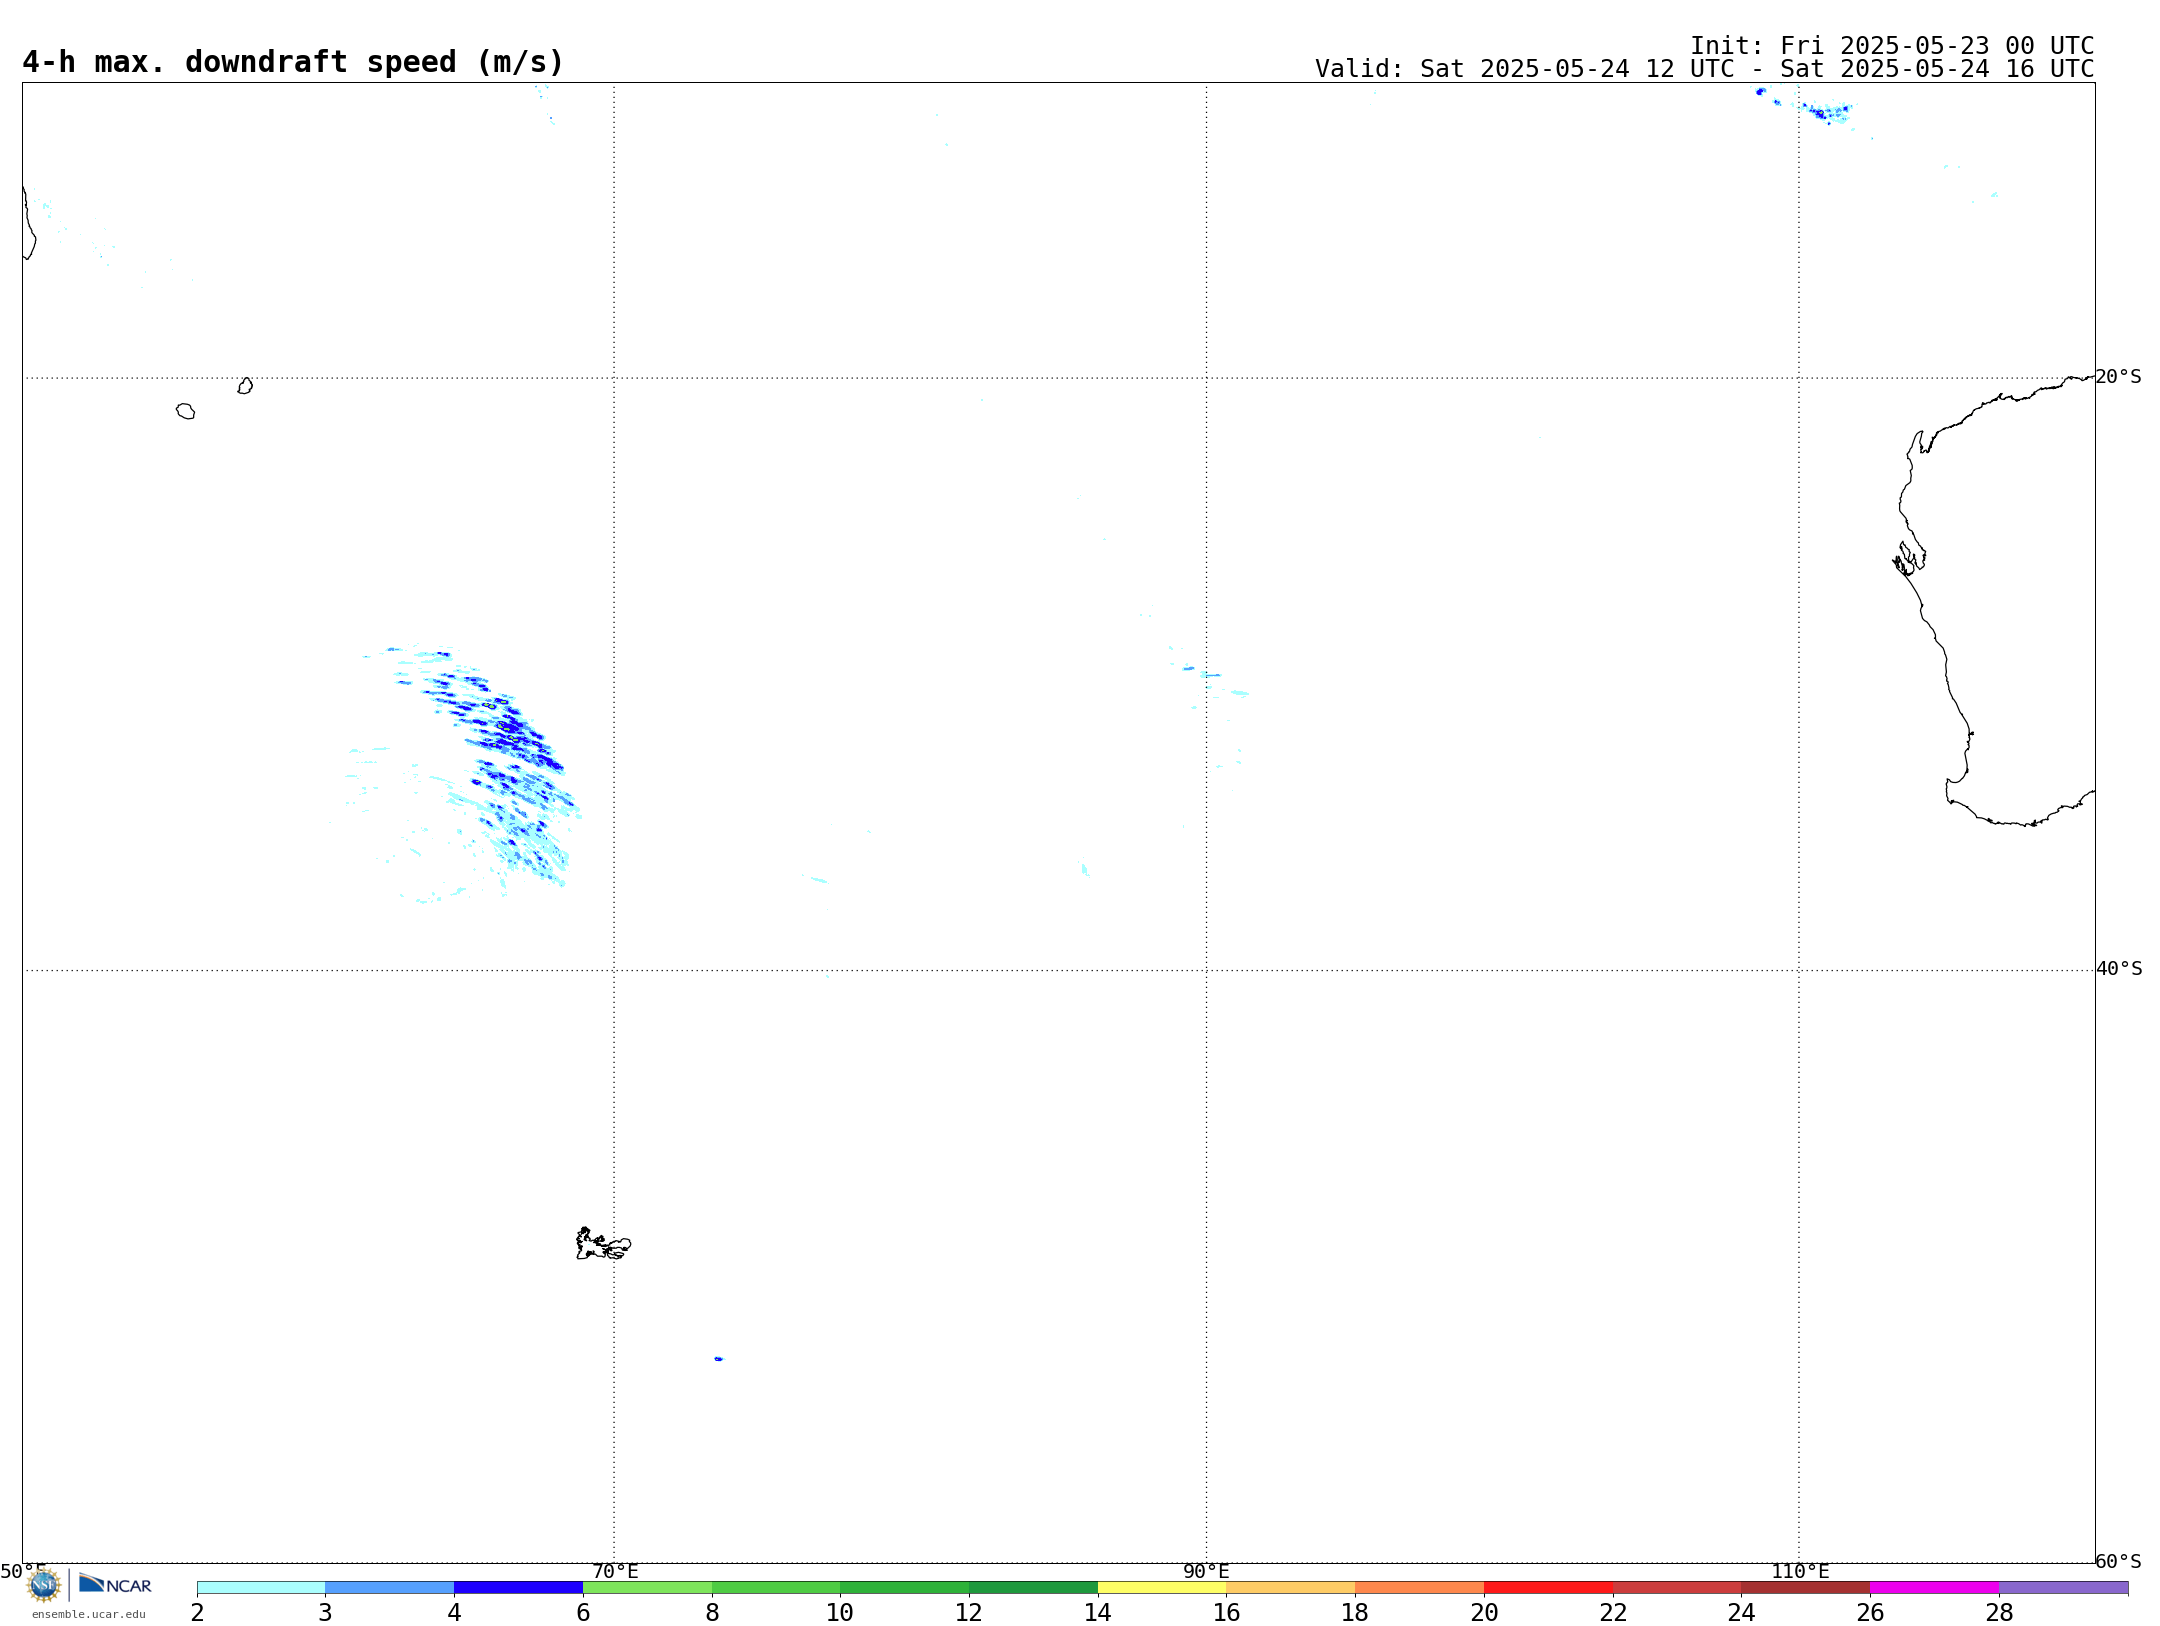
Task: Click the colorbar tick label '20'
Action: coord(1484,1612)
